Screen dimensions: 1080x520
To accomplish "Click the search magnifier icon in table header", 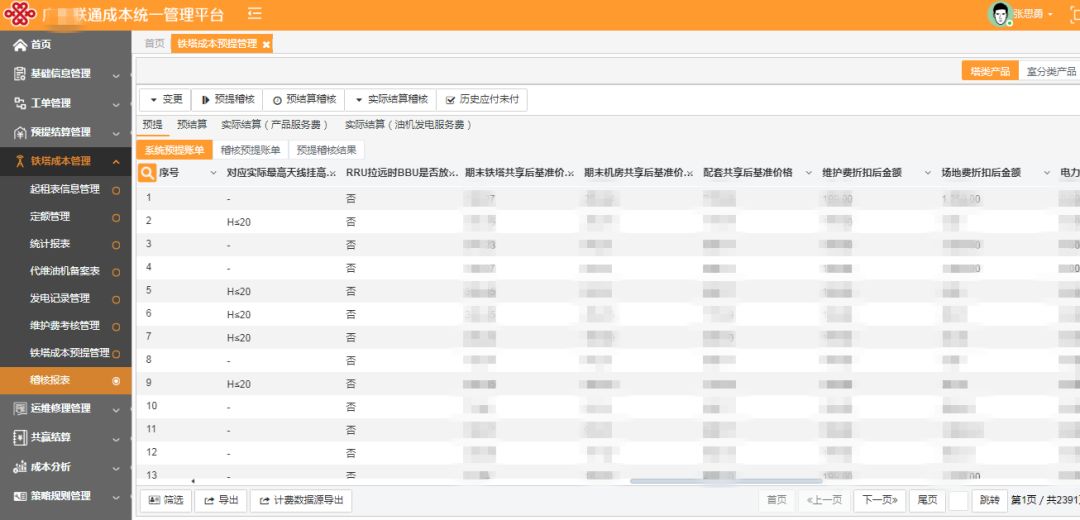I will coord(147,173).
